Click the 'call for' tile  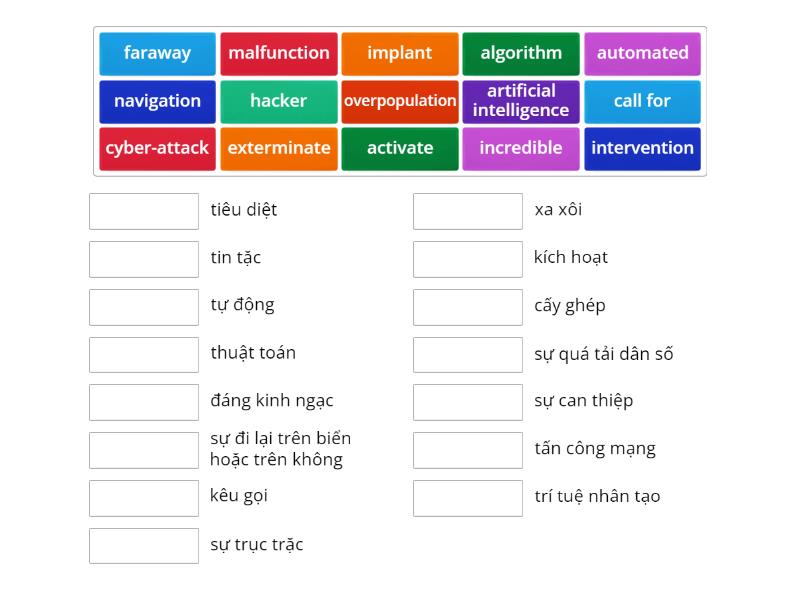(642, 101)
